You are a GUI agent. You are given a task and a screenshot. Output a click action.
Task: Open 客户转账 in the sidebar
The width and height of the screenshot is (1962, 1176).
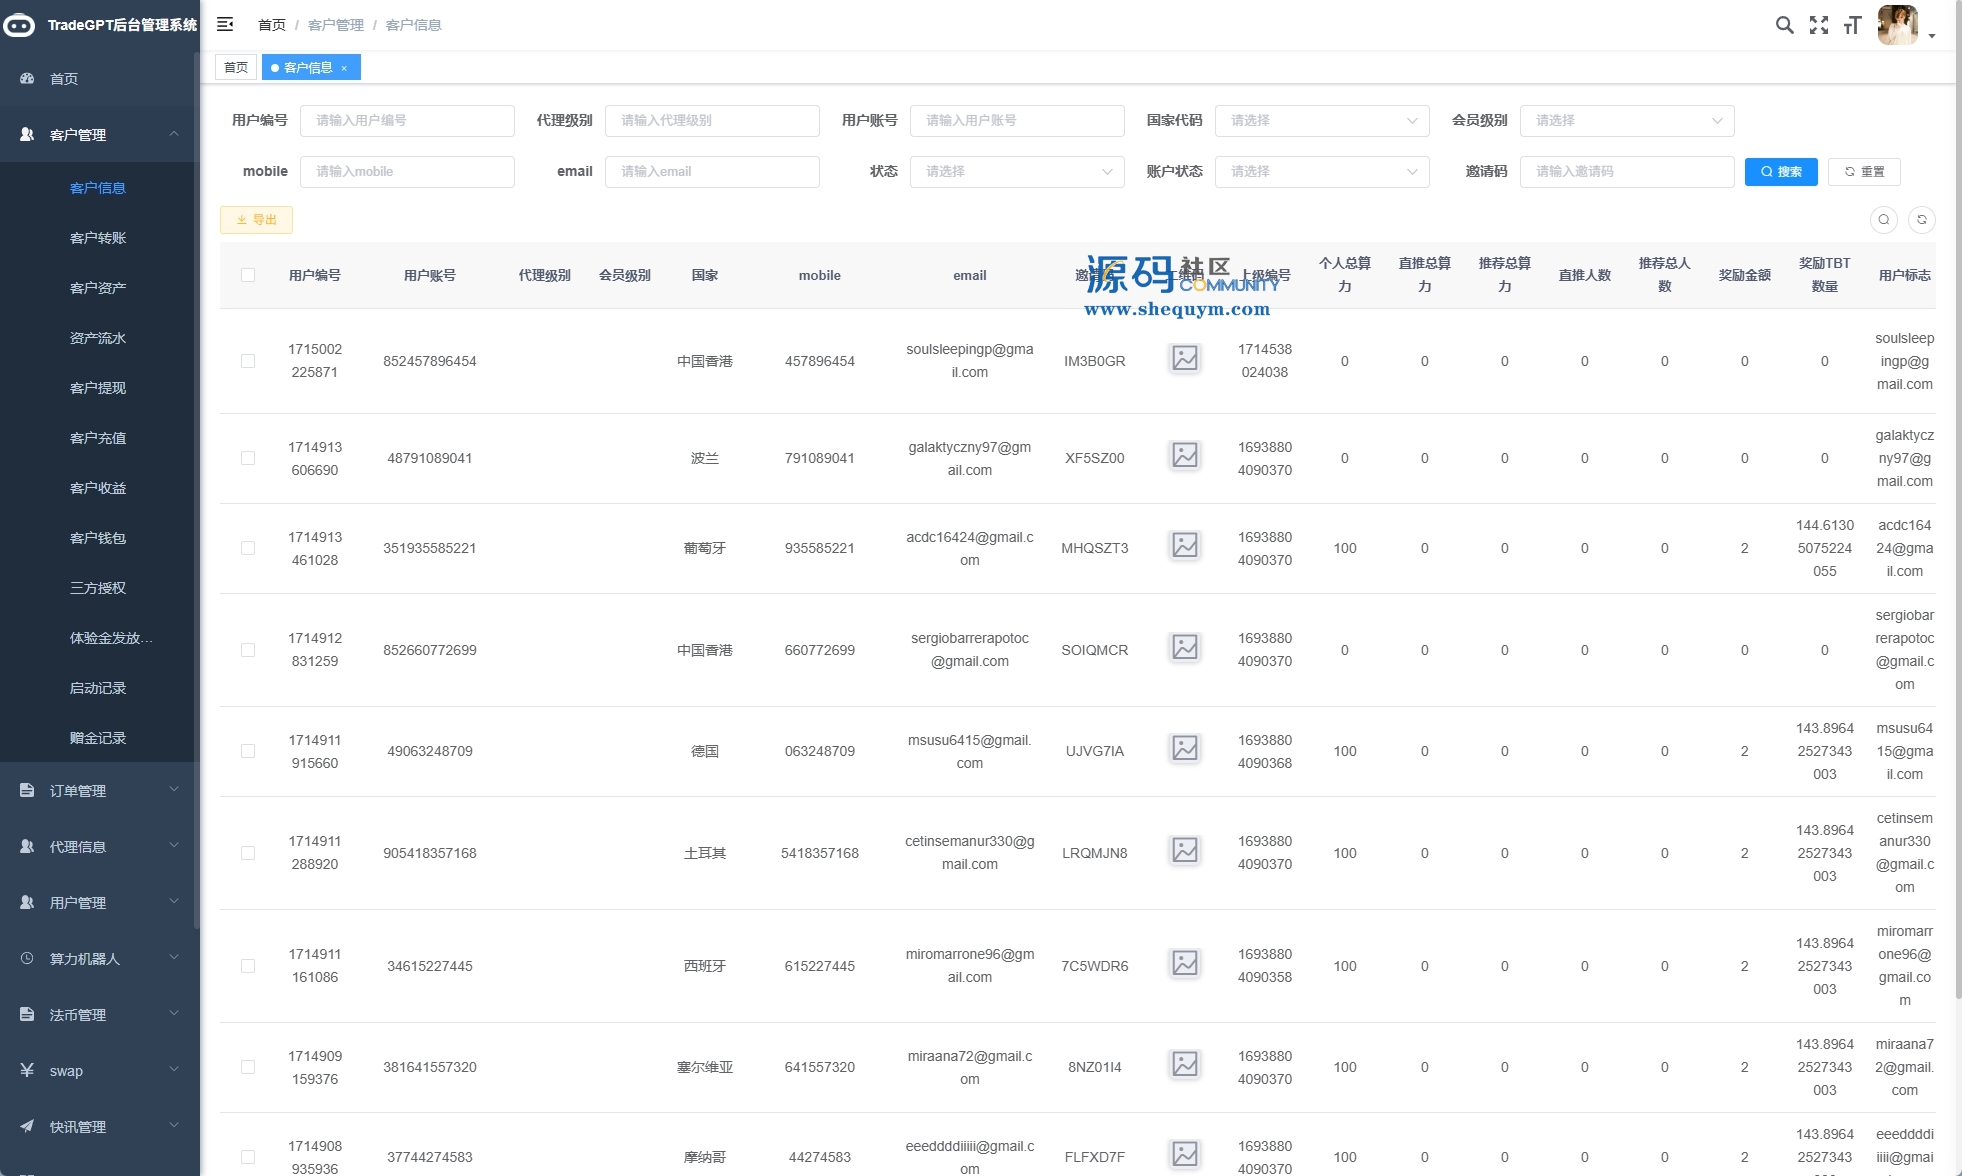click(x=98, y=238)
